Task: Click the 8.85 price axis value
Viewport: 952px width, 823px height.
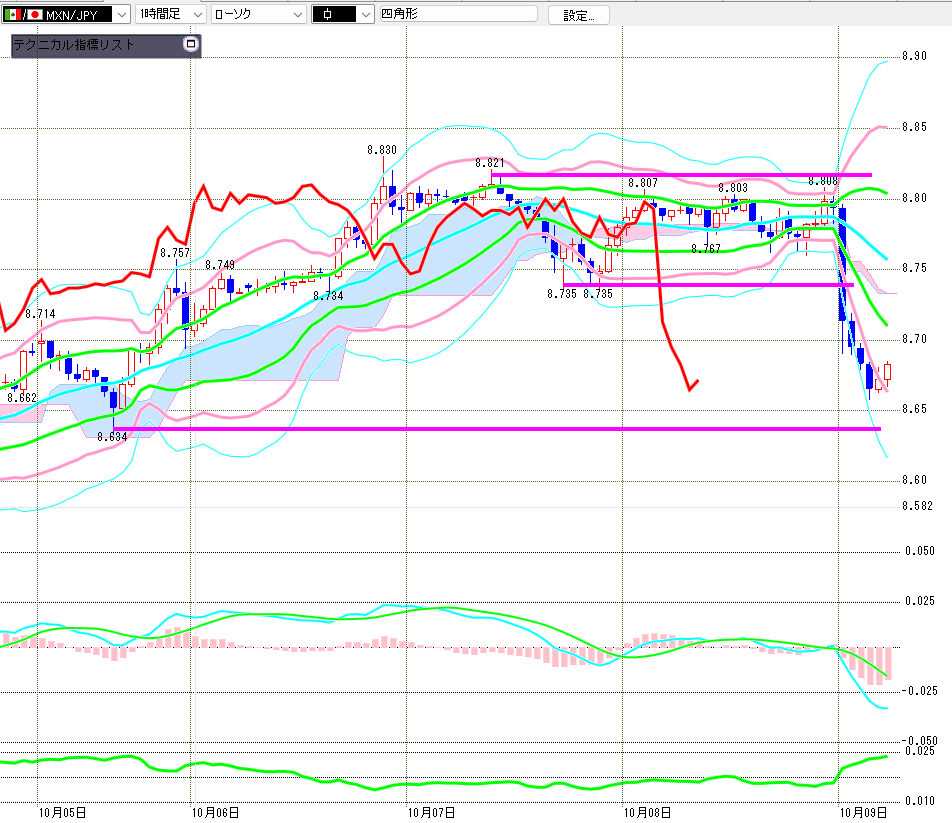Action: point(914,127)
